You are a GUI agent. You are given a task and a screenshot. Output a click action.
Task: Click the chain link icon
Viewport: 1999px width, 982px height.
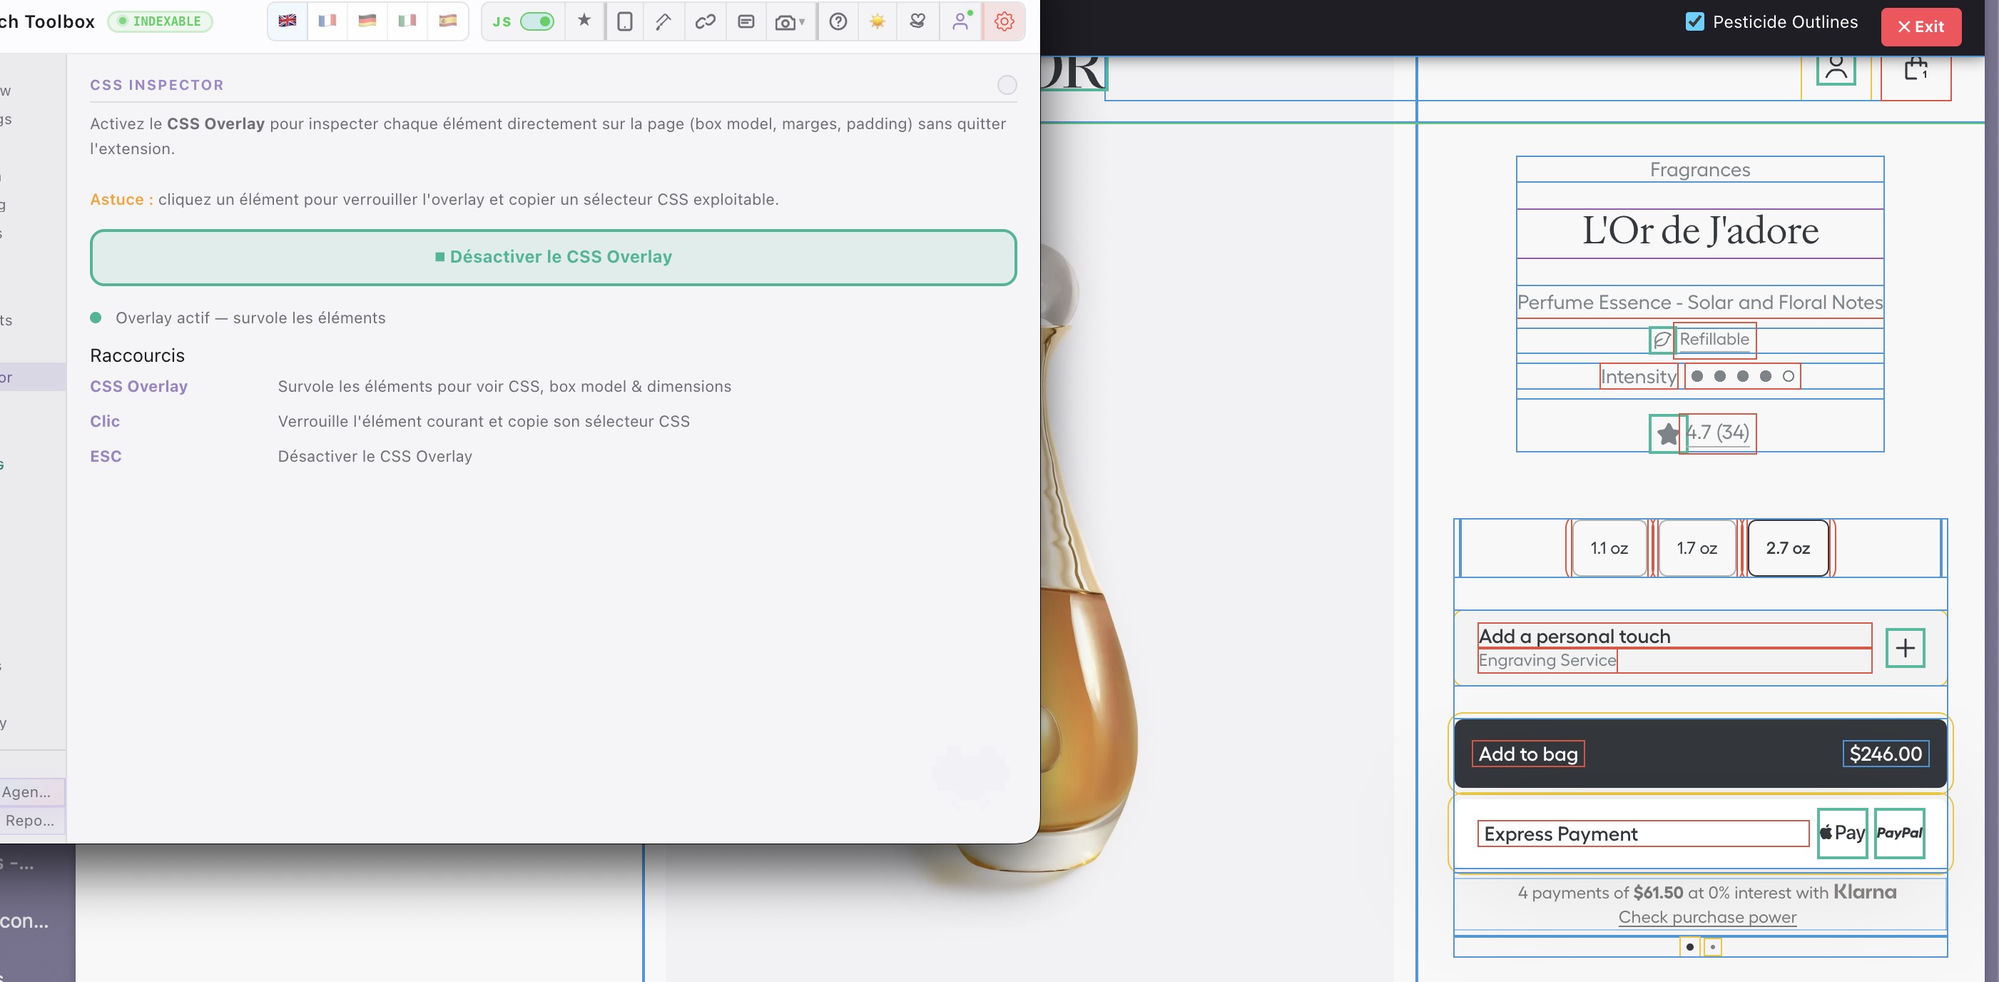click(x=705, y=21)
